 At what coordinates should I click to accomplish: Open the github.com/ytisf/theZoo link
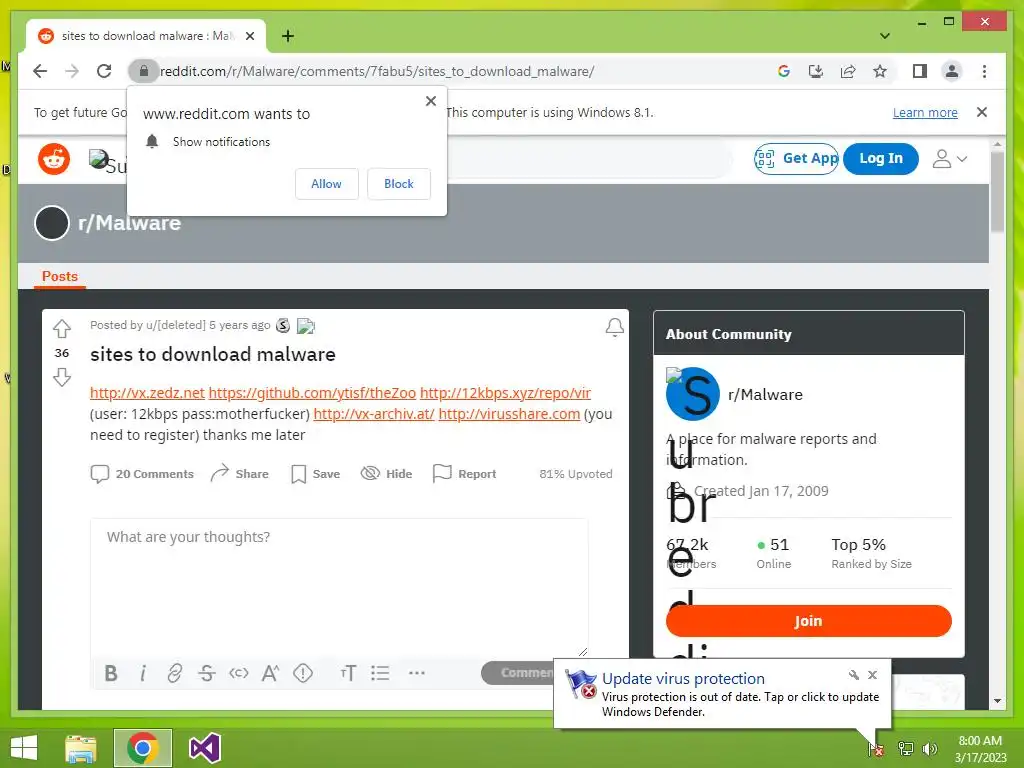click(x=312, y=393)
